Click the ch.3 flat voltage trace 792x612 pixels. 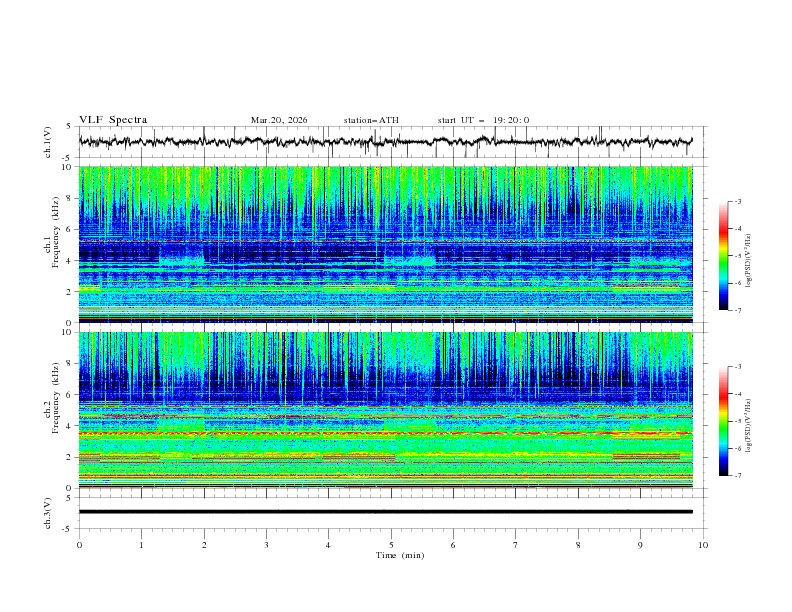click(x=385, y=512)
